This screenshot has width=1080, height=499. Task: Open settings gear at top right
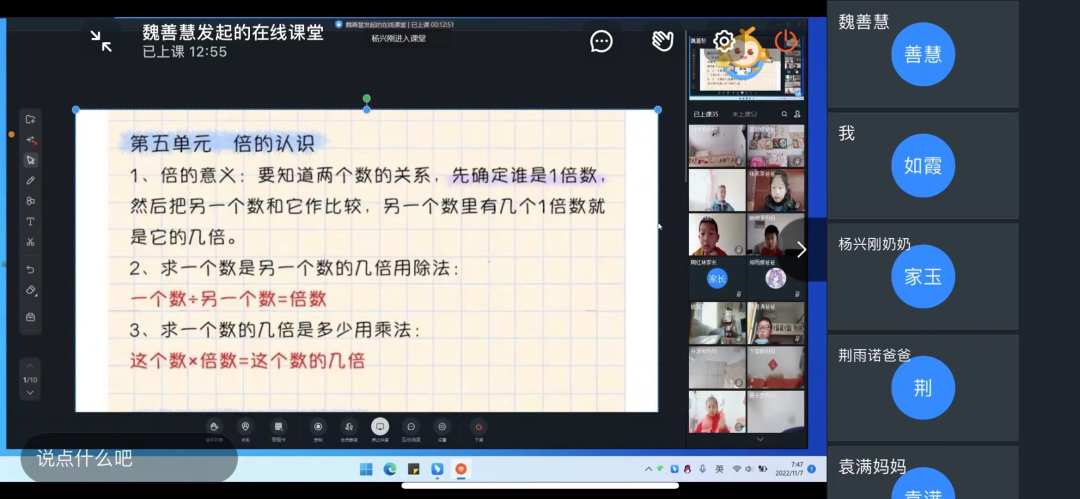coord(723,41)
